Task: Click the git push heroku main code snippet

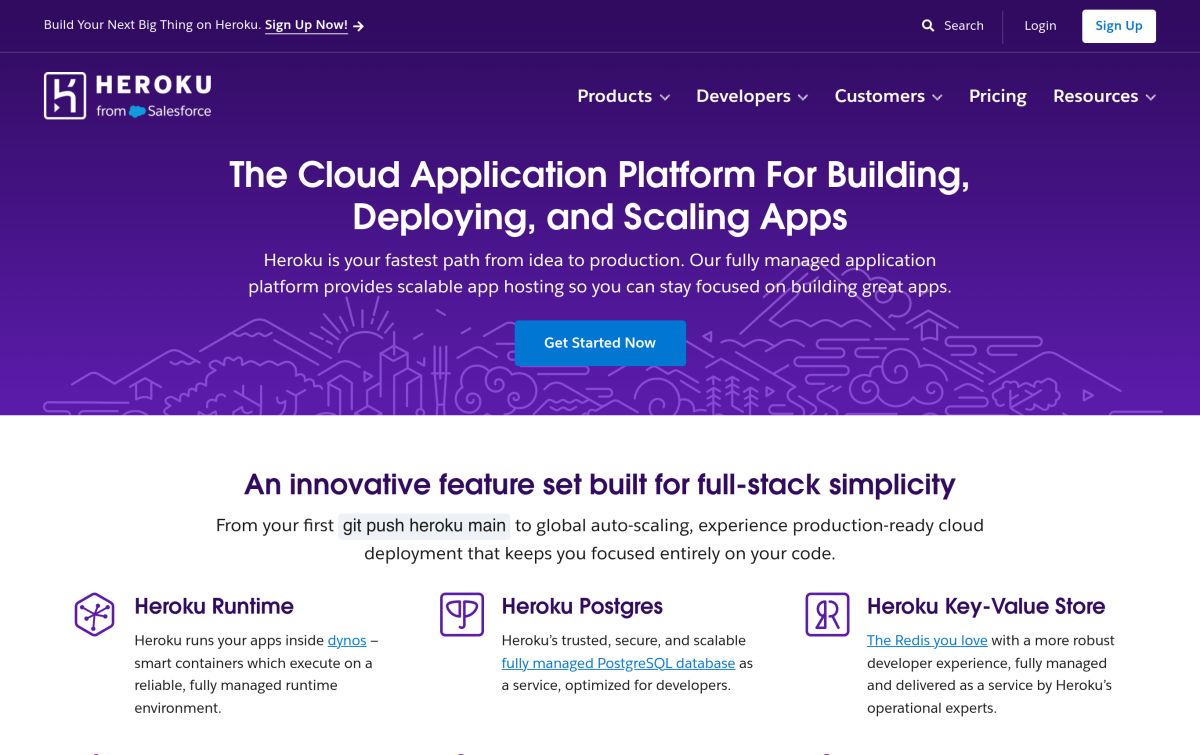Action: [424, 525]
